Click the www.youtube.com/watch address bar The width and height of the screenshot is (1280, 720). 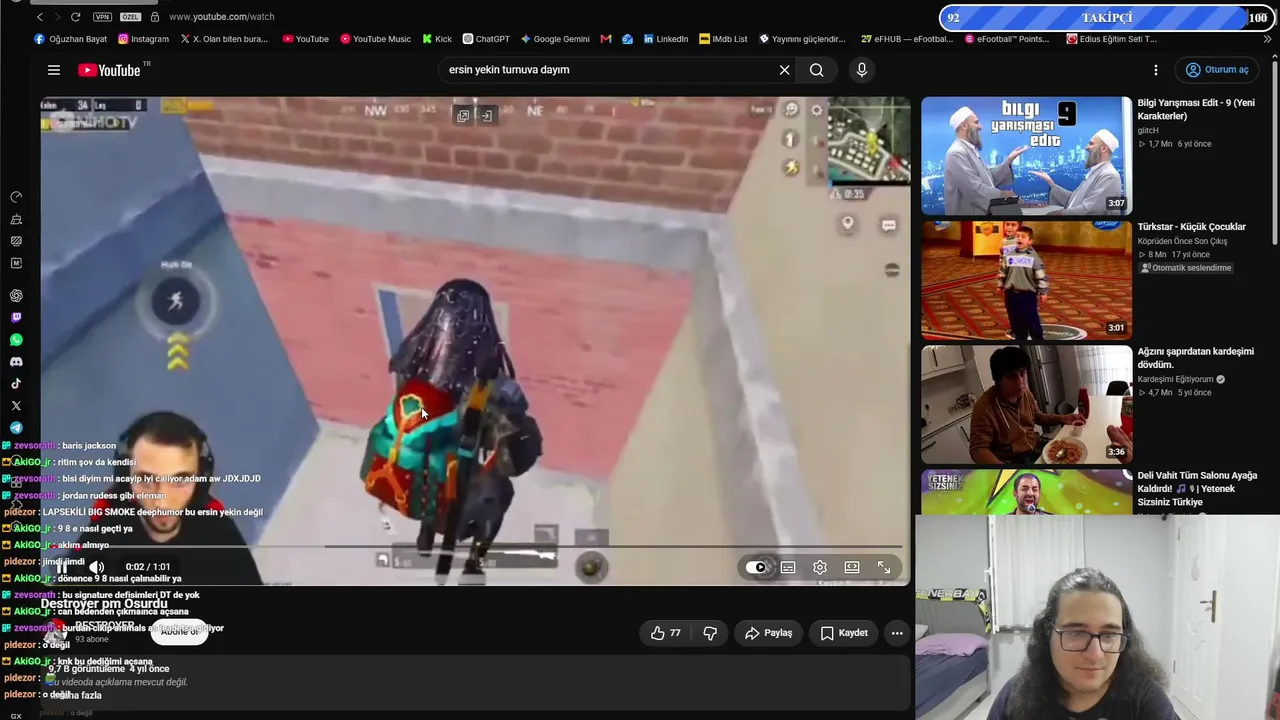point(222,17)
